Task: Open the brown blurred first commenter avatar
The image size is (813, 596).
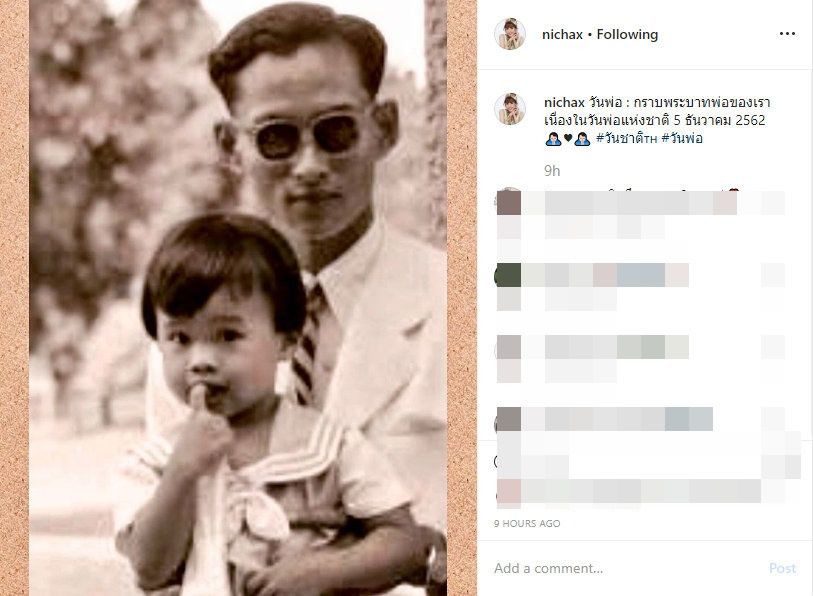Action: click(x=508, y=202)
